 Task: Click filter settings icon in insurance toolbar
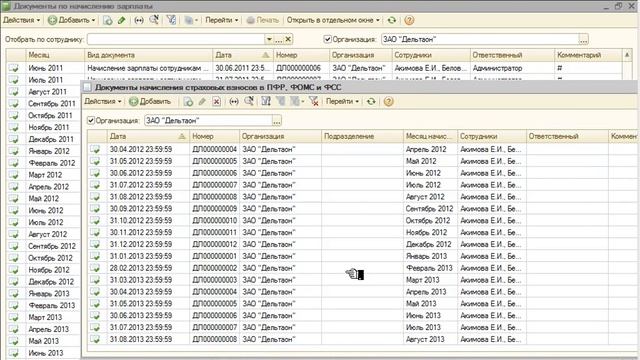pos(266,102)
